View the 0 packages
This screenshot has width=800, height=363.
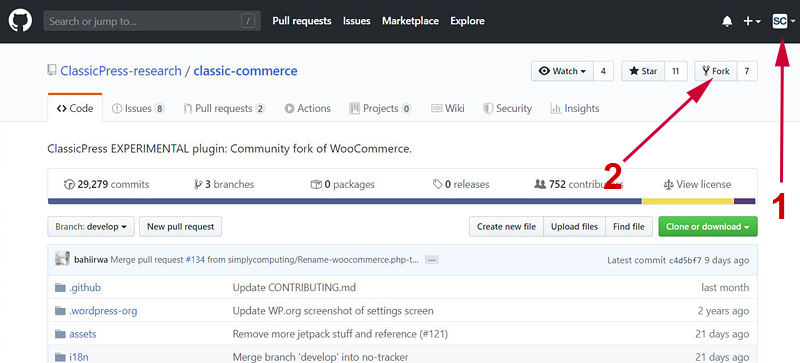click(343, 184)
